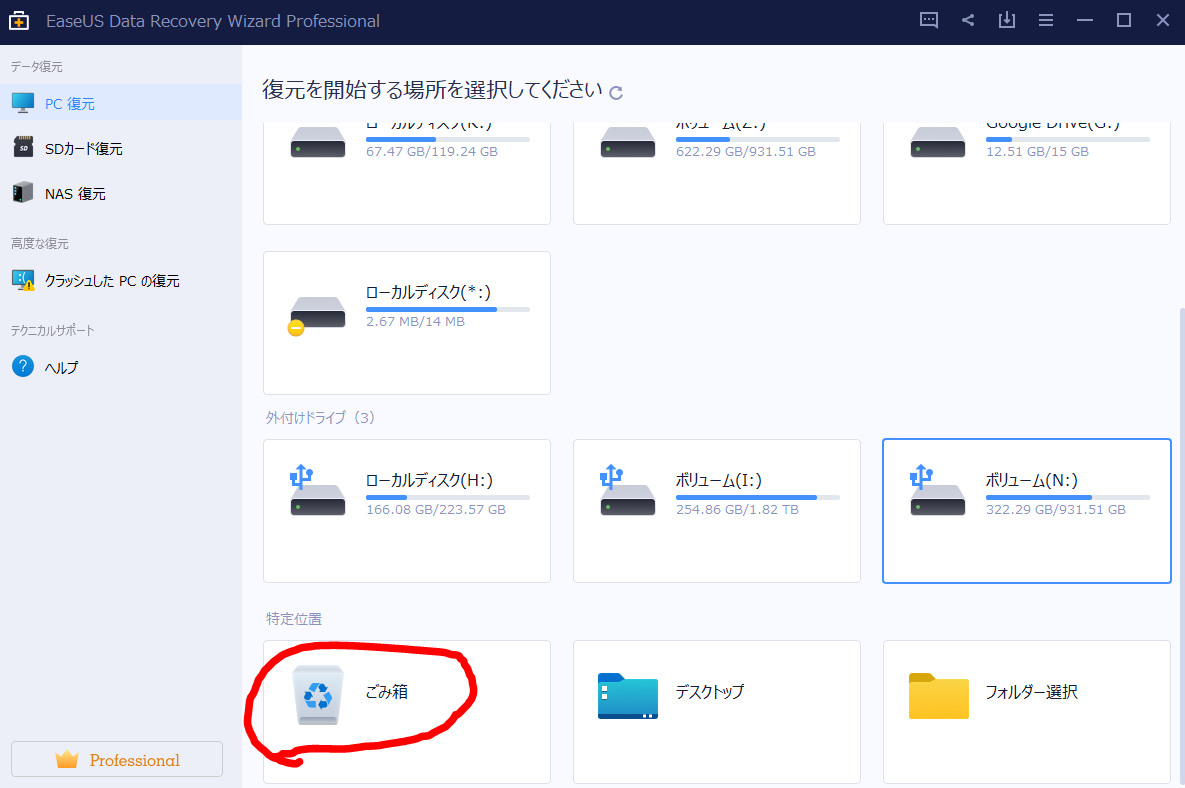Click the 外付けドライブ (3) section label
Image resolution: width=1185 pixels, height=788 pixels.
pos(320,418)
